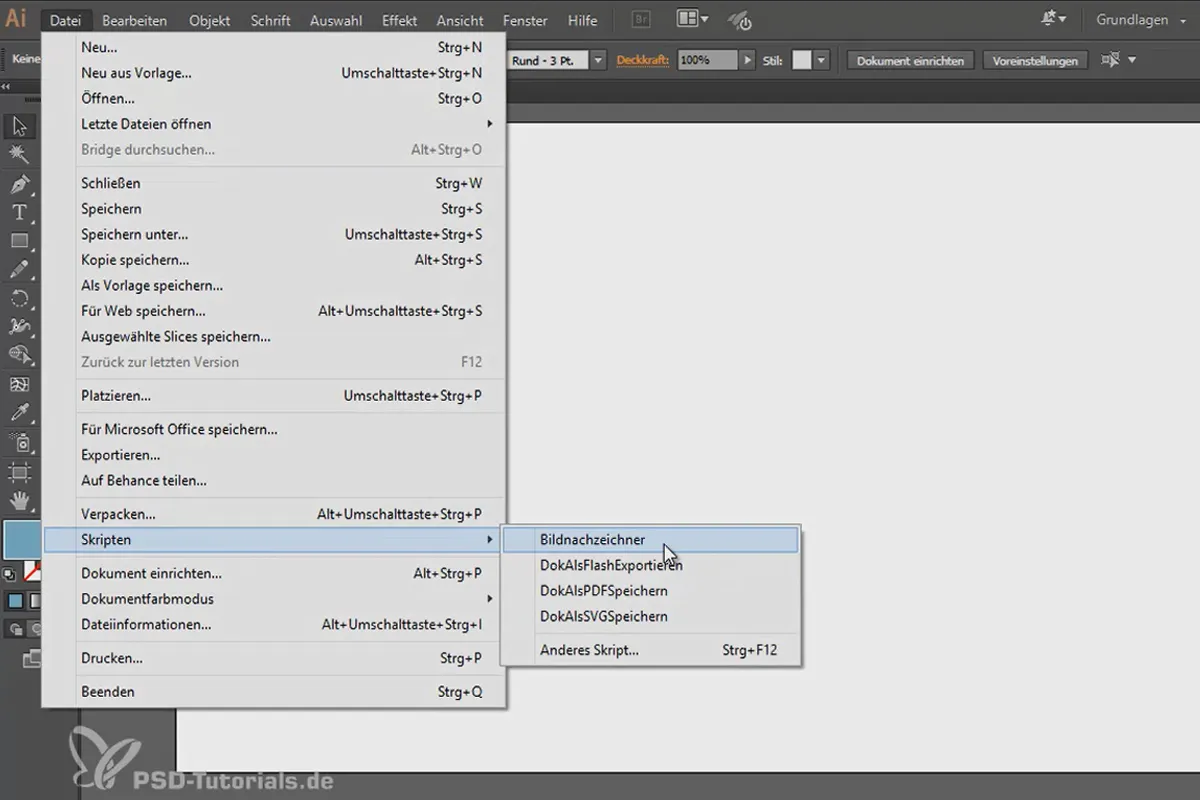Open the arrange documents layout icon
1200x800 pixels.
[692, 19]
